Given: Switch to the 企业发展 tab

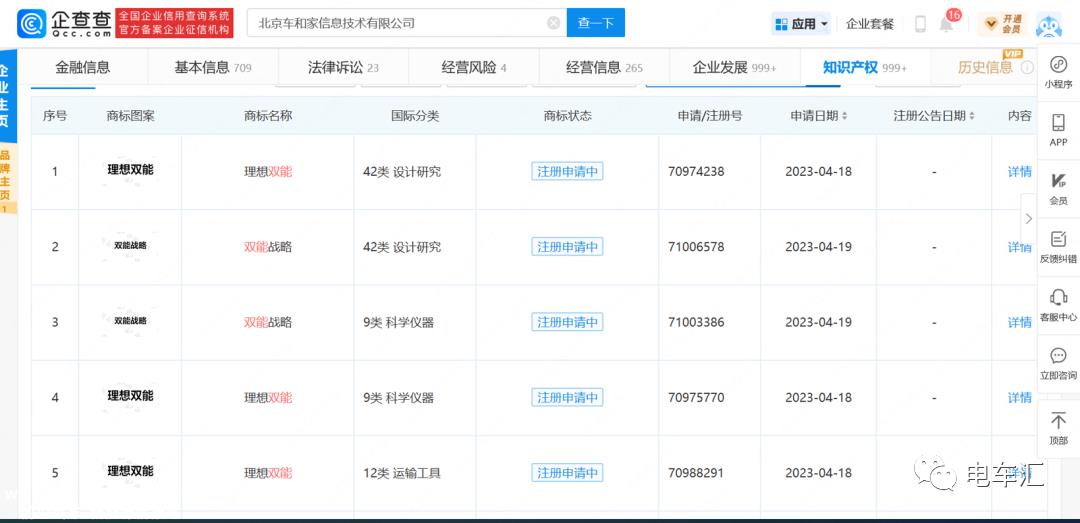Looking at the screenshot, I should 734,67.
